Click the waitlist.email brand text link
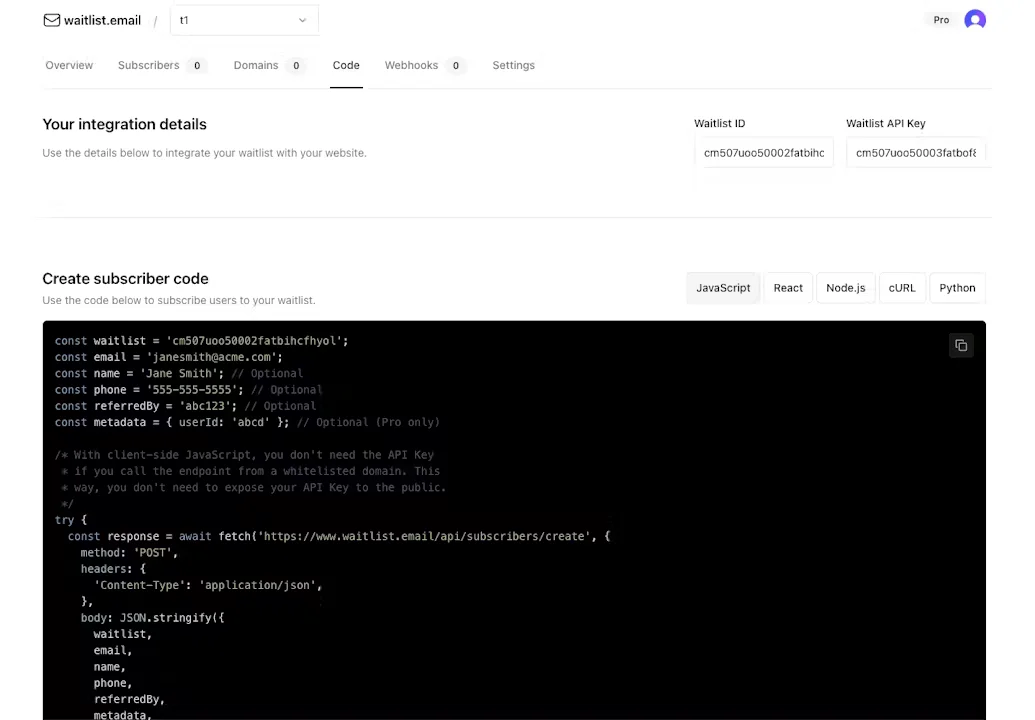This screenshot has width=1035, height=720. click(102, 20)
